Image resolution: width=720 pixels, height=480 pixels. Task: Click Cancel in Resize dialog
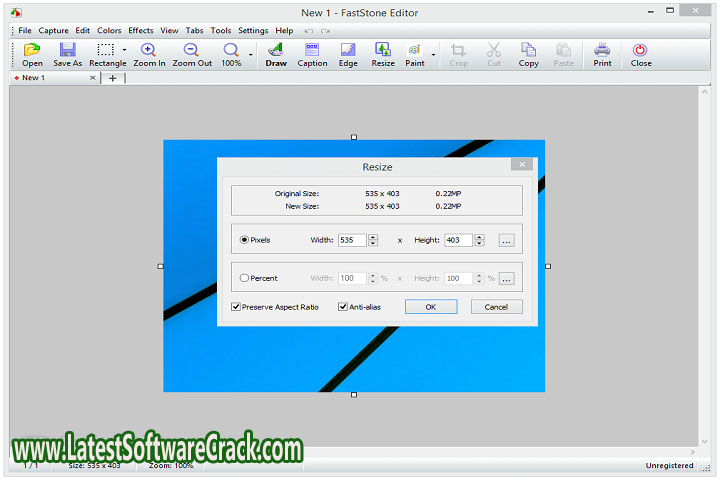(496, 307)
